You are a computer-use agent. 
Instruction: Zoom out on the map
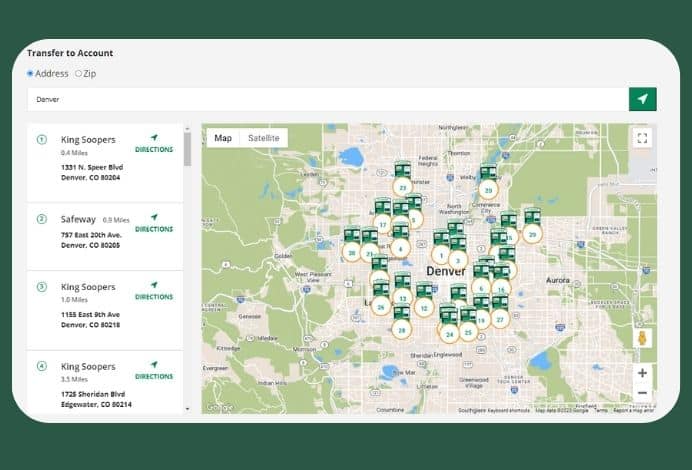[642, 392]
